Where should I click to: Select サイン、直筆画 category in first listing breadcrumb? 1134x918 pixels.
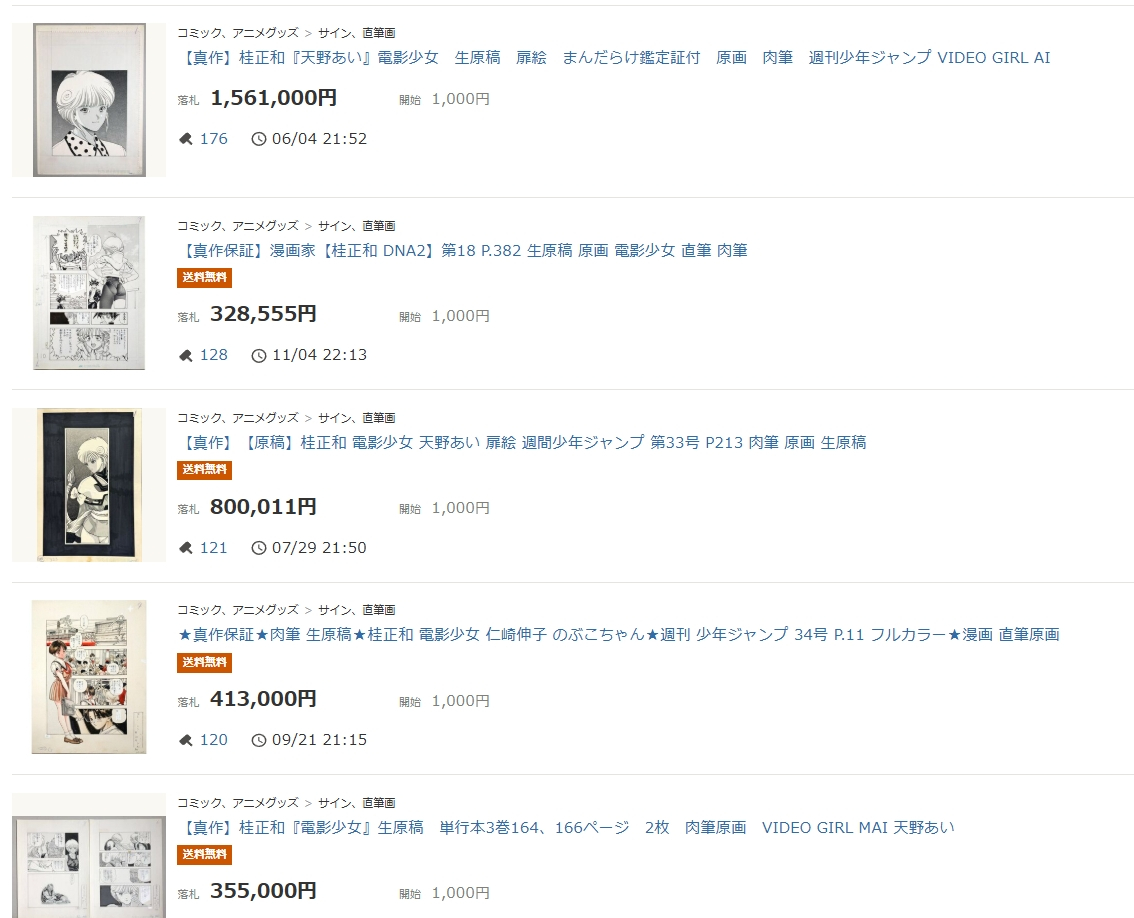click(357, 33)
